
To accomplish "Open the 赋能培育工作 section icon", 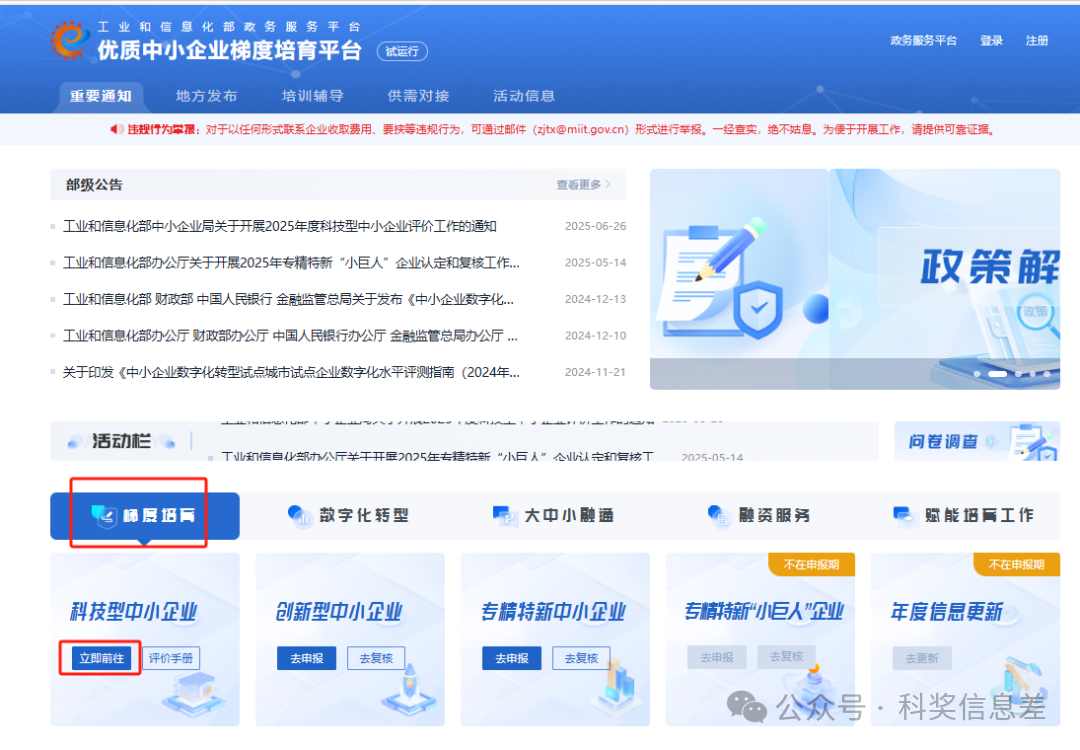I will pos(903,514).
